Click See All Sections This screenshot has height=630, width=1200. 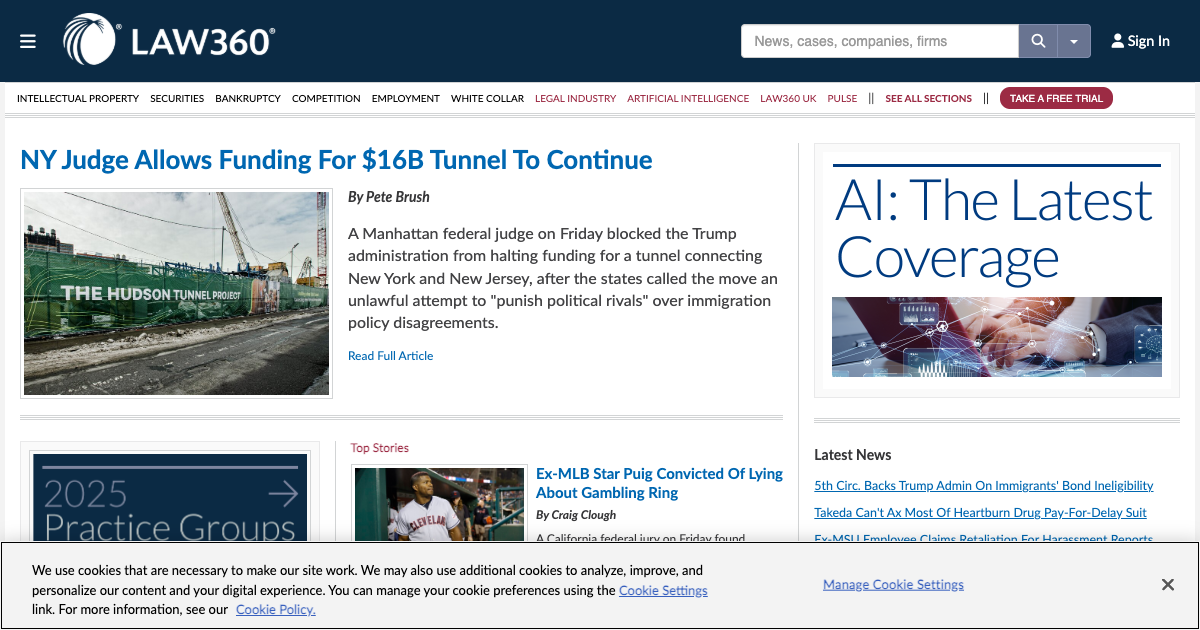(x=928, y=98)
